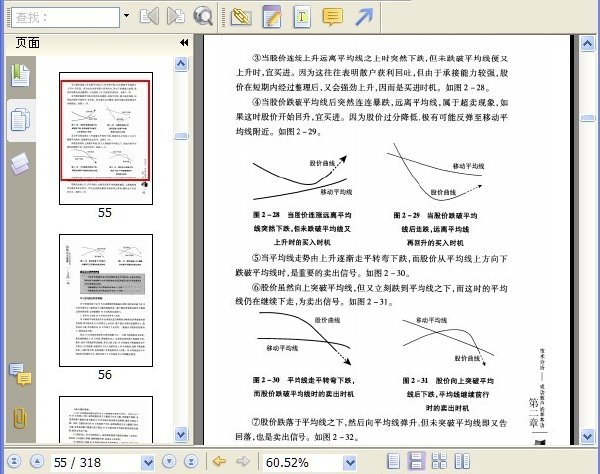Viewport: 600px width, 474px height.
Task: Collapse the 页面 navigation panel
Action: [184, 42]
